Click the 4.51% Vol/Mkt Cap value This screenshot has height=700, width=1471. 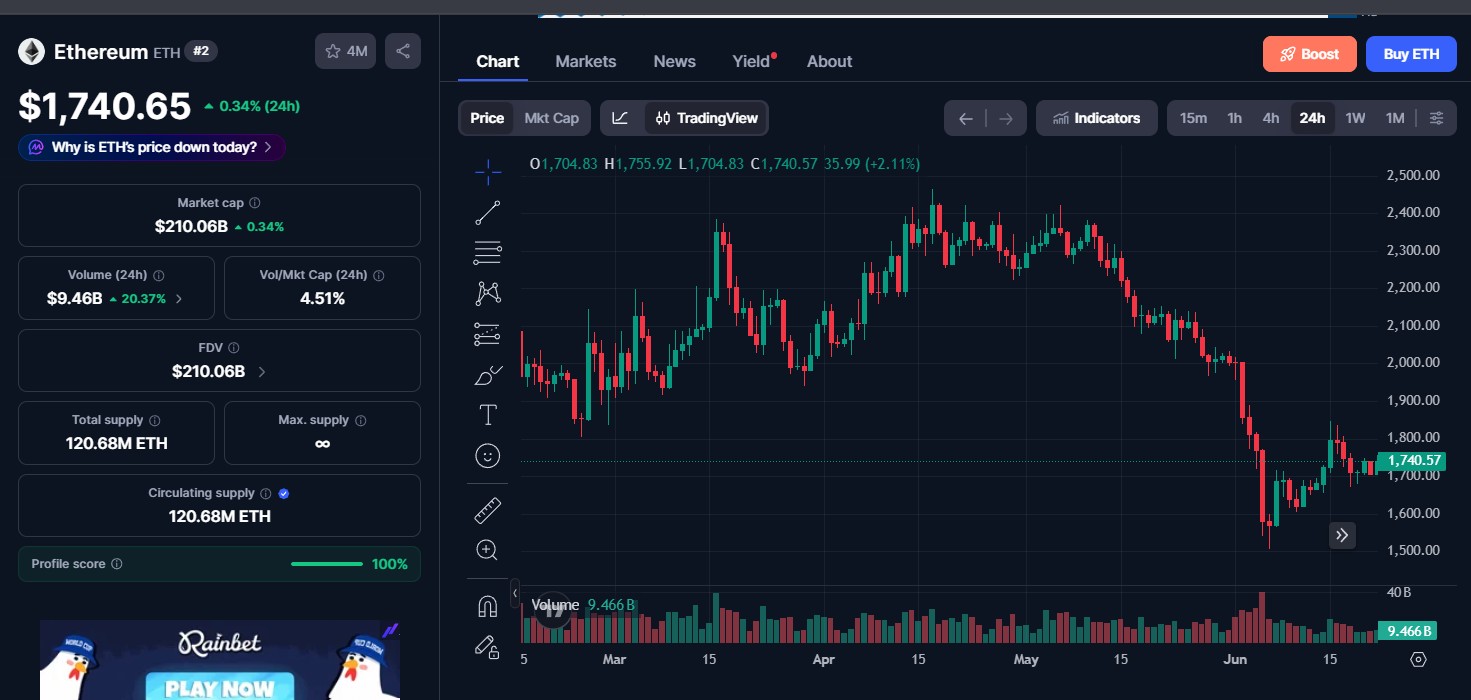point(322,298)
